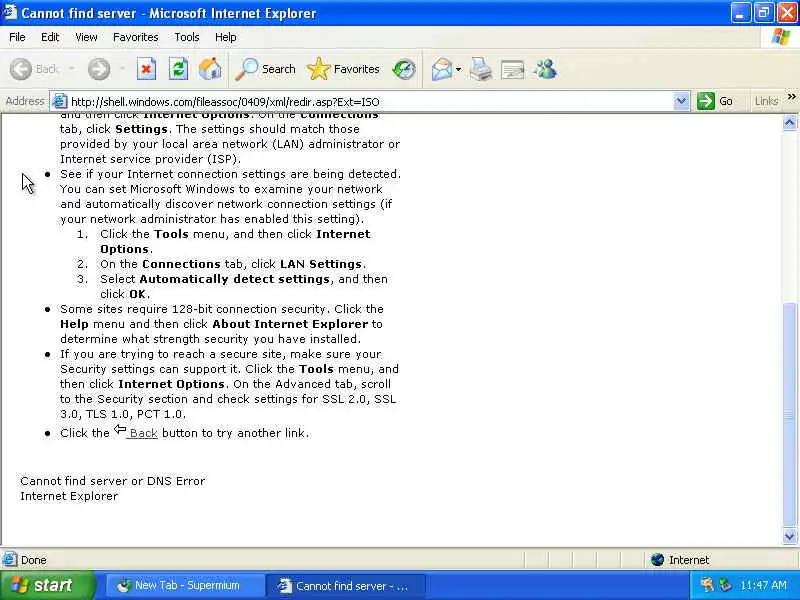Open the Tools menu
The width and height of the screenshot is (800, 600).
click(187, 37)
